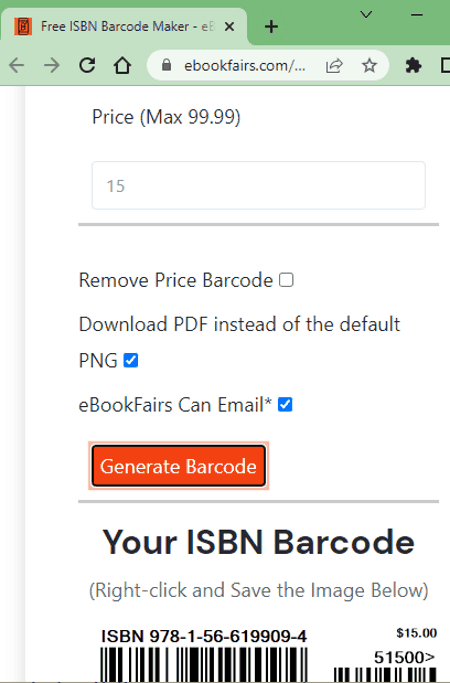Uncheck Download PDF instead of PNG
Image resolution: width=450 pixels, height=683 pixels.
(131, 360)
